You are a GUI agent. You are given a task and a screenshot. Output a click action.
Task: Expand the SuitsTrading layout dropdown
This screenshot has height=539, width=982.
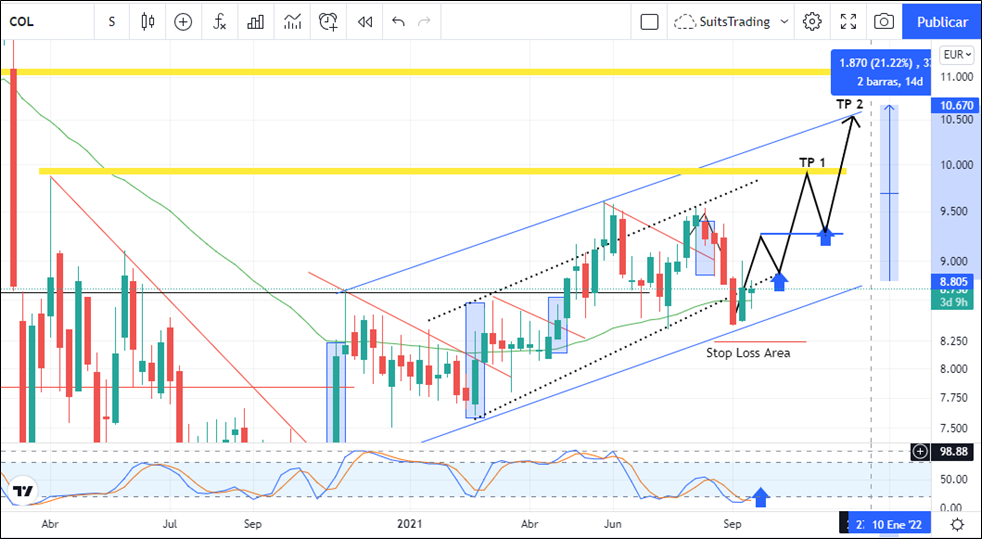[784, 21]
